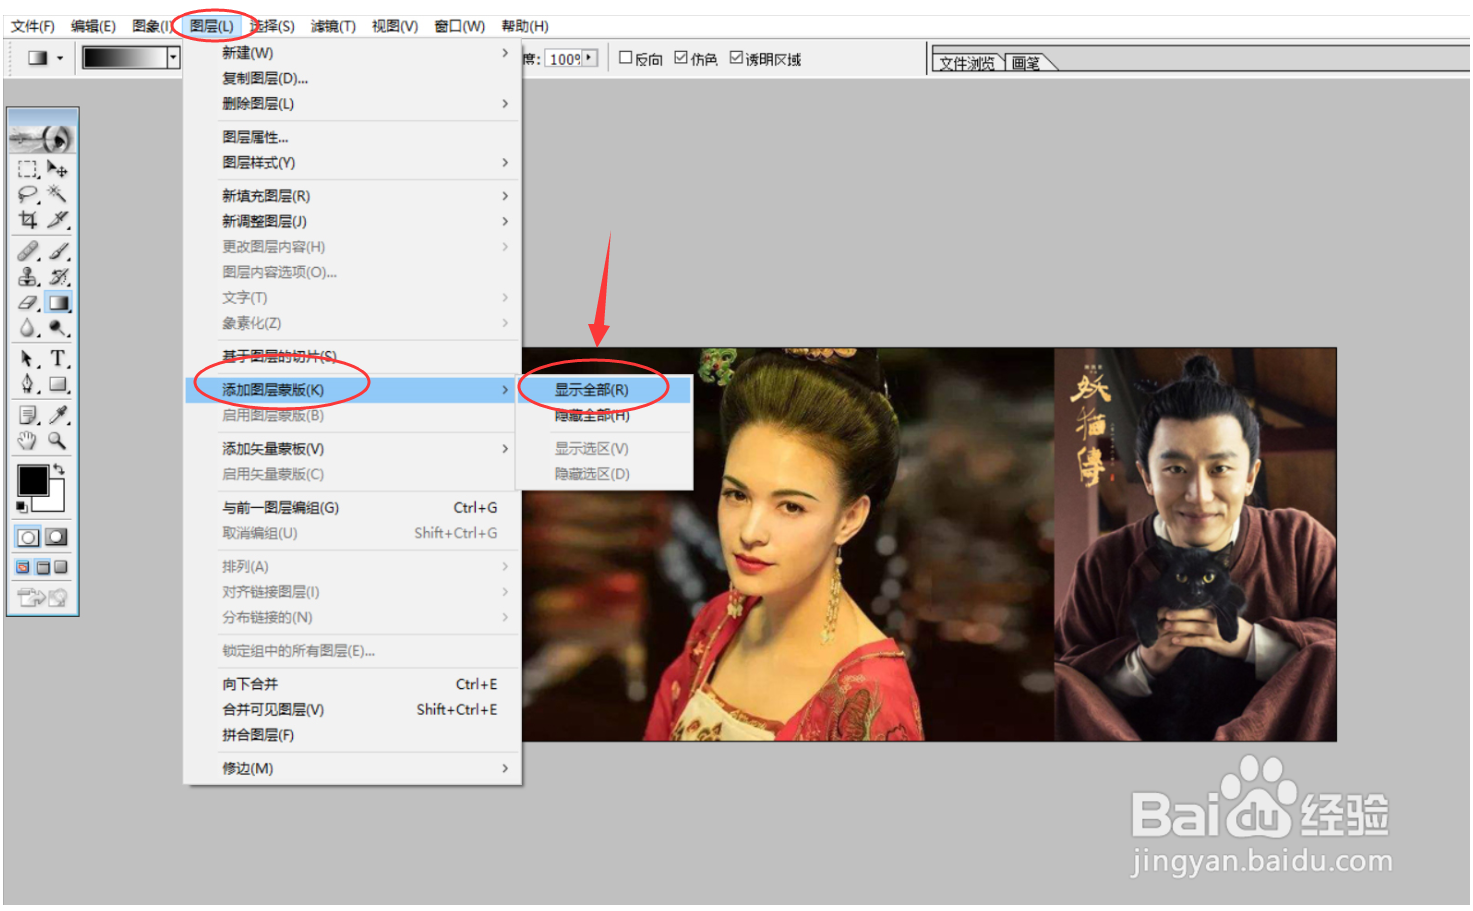This screenshot has width=1473, height=911.
Task: Uncheck the 仿色 checkbox
Action: point(681,58)
